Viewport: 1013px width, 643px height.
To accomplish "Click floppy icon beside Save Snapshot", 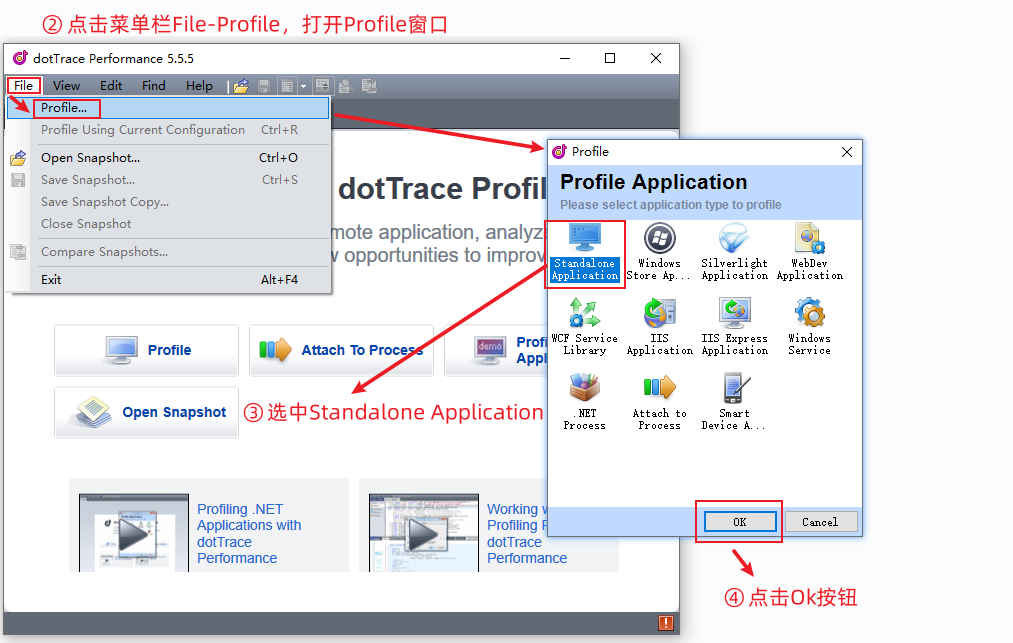I will (x=18, y=180).
